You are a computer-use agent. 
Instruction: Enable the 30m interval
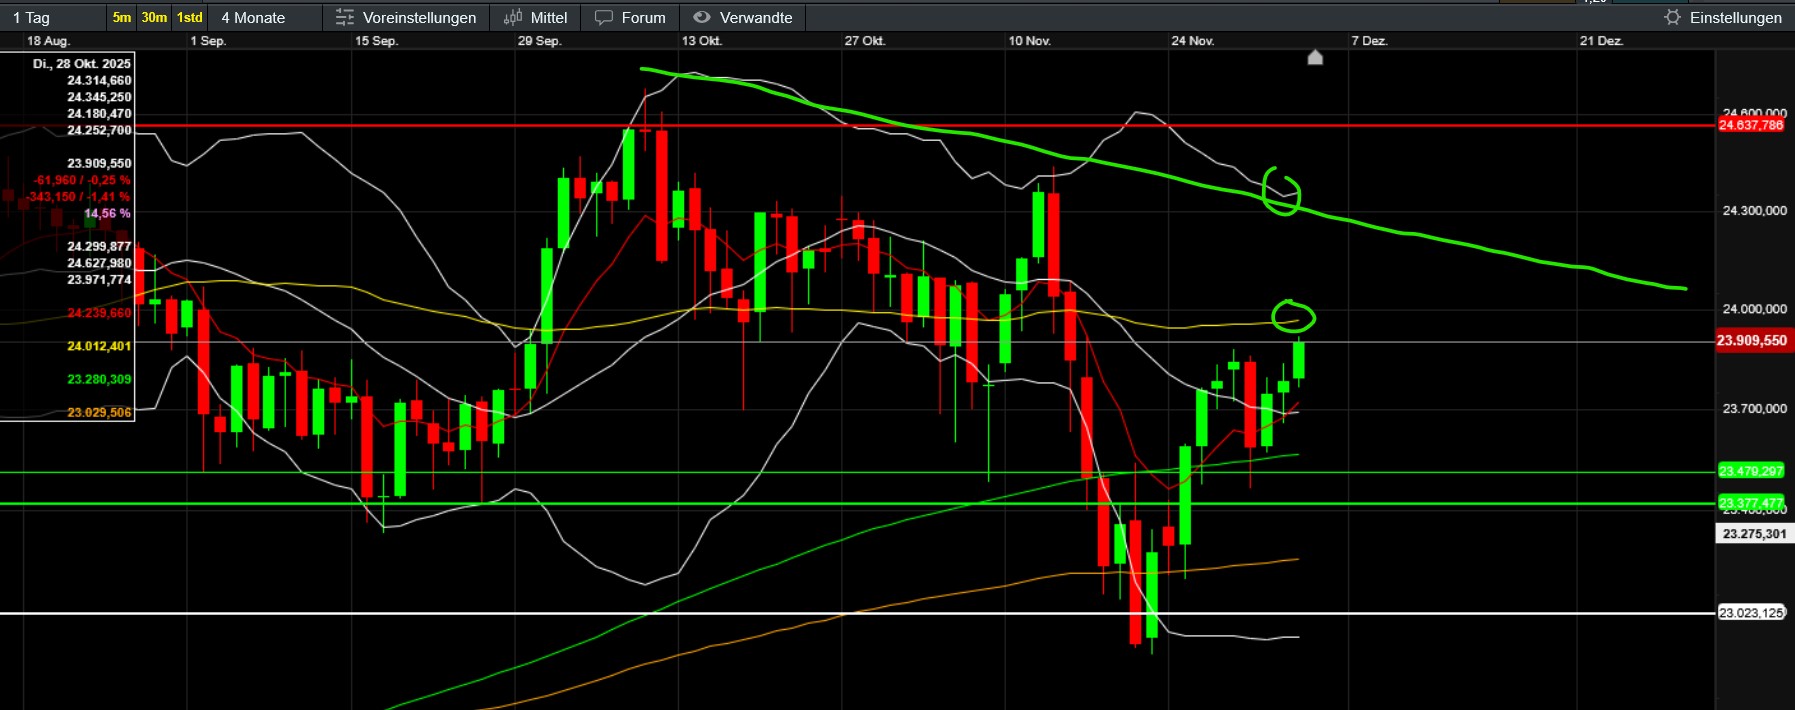tap(154, 18)
